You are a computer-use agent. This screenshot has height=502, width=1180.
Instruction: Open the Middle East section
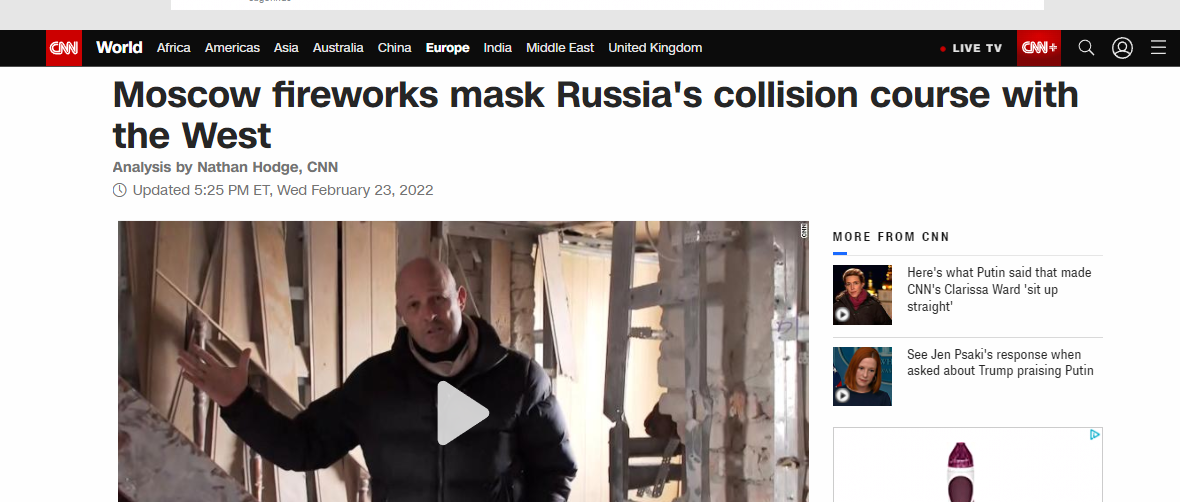point(560,48)
